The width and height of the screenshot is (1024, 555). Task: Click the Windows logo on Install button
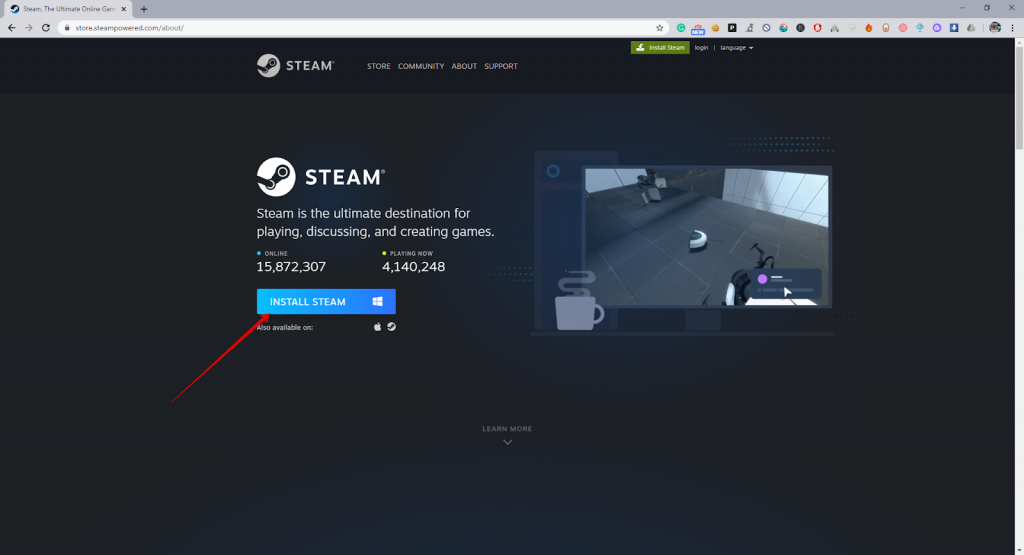pyautogui.click(x=377, y=302)
